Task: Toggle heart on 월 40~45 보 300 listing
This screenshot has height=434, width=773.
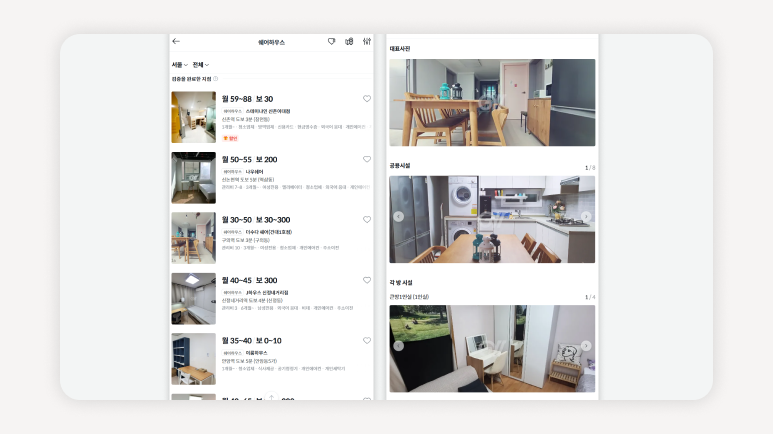Action: pos(367,280)
